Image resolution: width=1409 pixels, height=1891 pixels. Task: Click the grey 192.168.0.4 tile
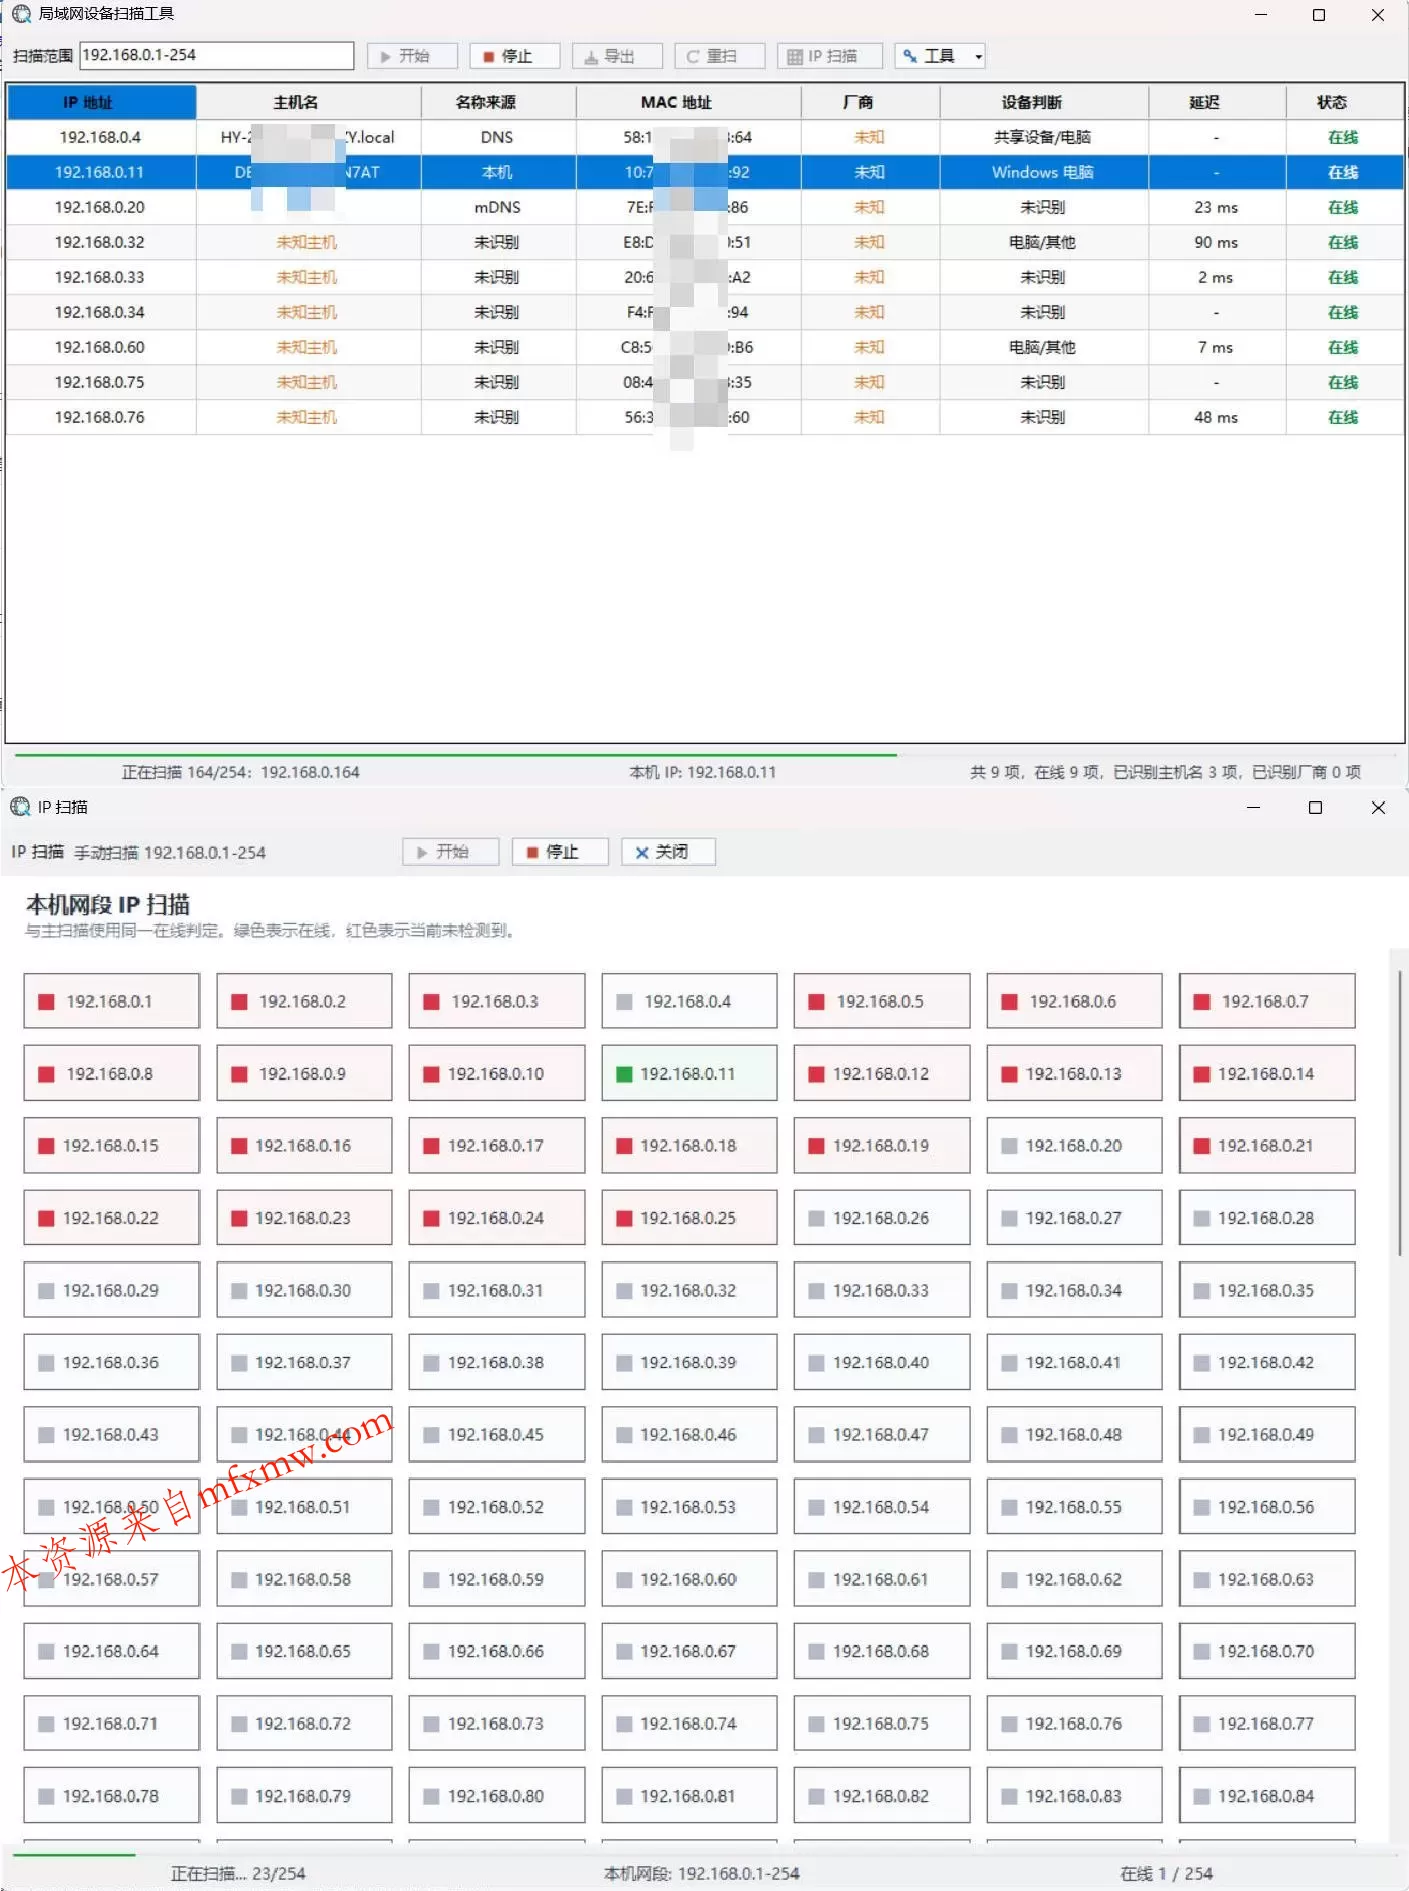(689, 1001)
